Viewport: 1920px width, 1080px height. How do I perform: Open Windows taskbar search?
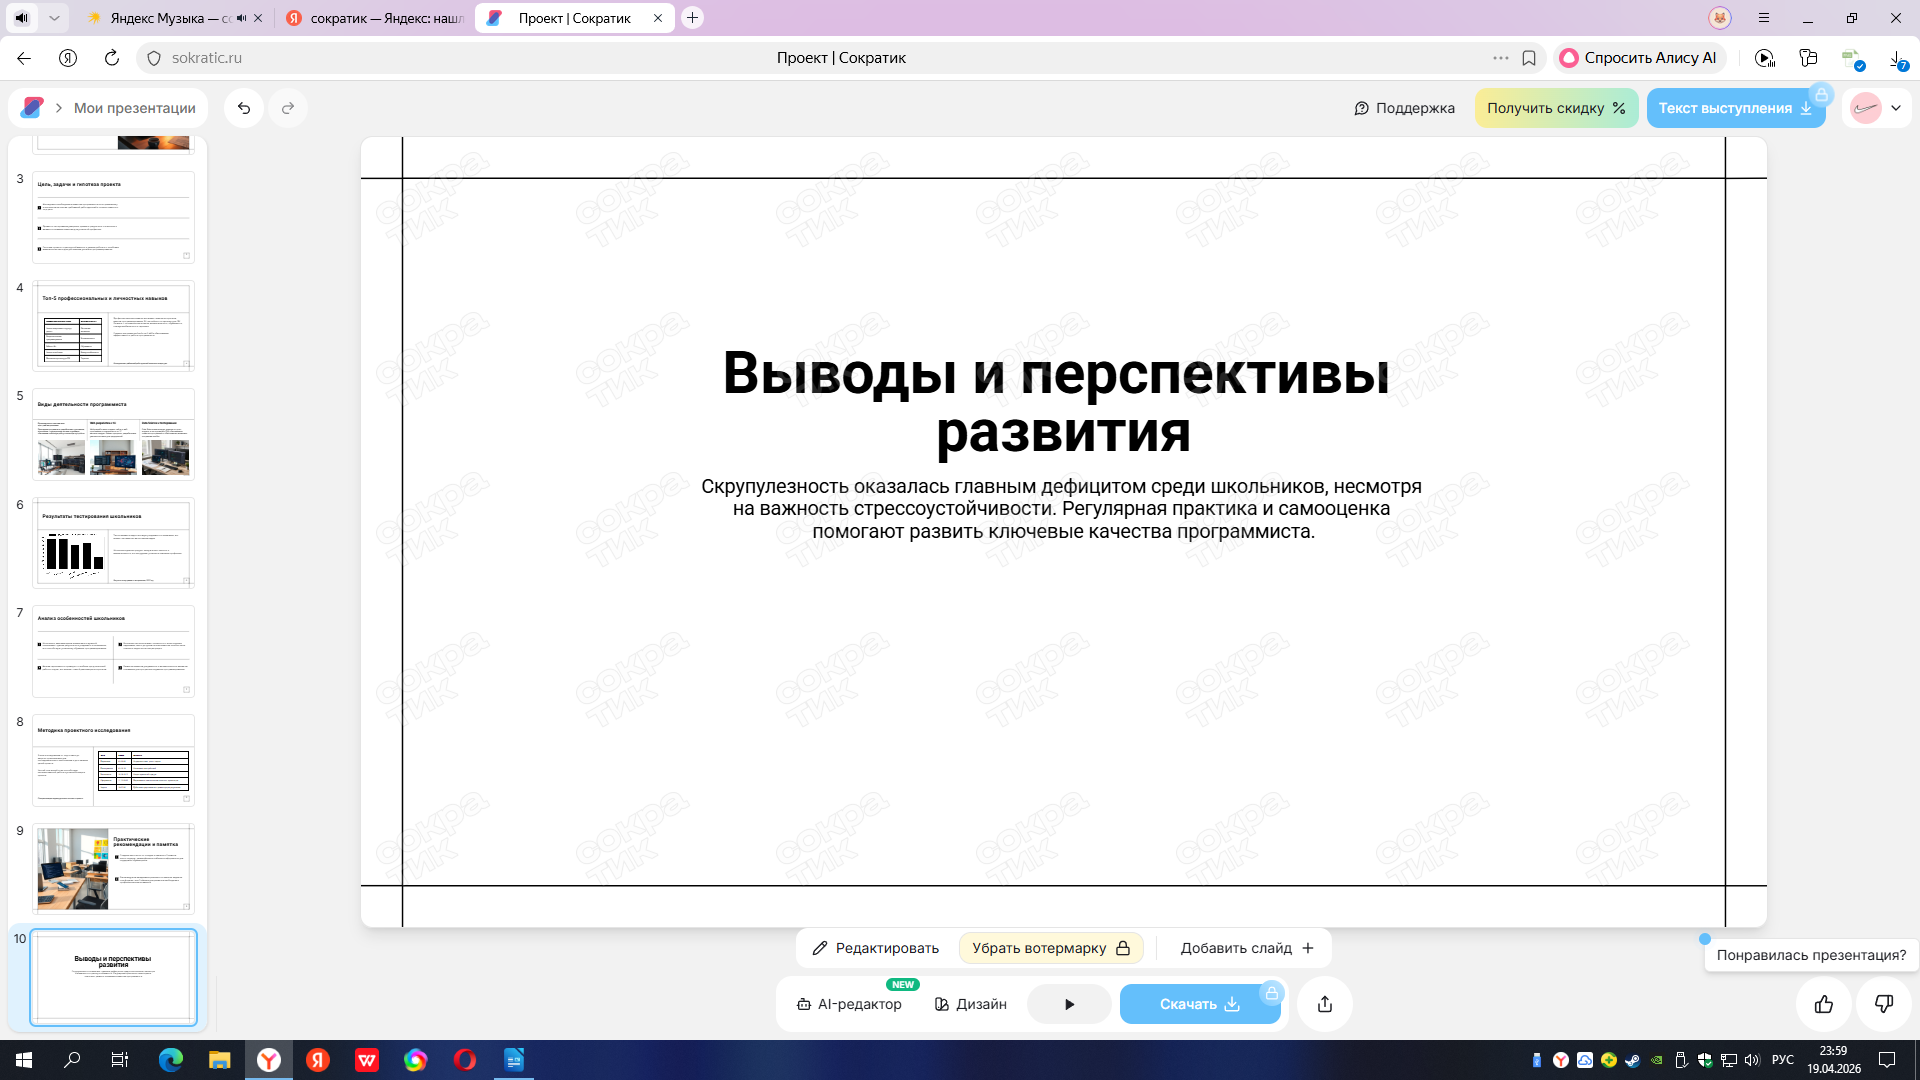[x=72, y=1060]
